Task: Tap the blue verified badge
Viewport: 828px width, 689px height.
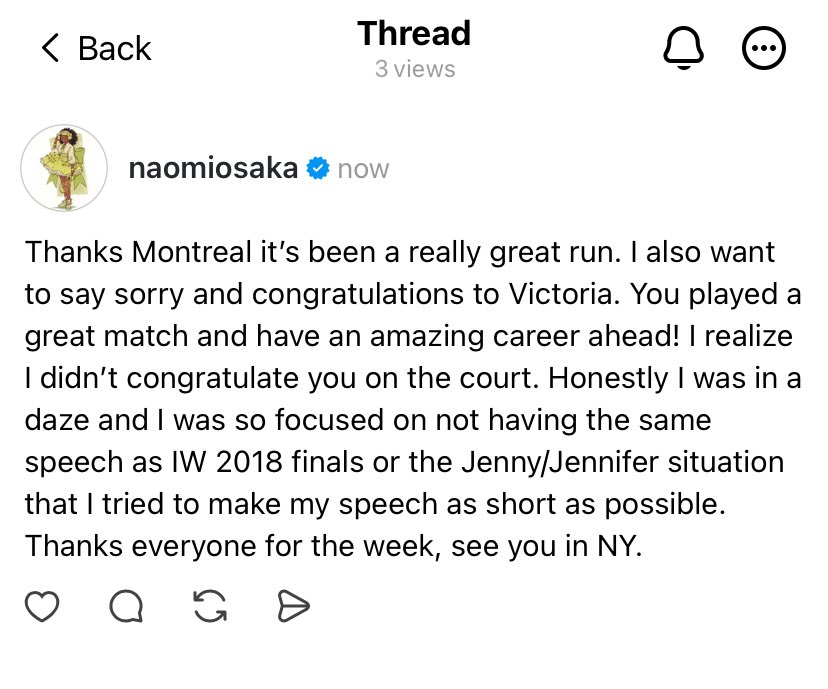Action: [318, 168]
